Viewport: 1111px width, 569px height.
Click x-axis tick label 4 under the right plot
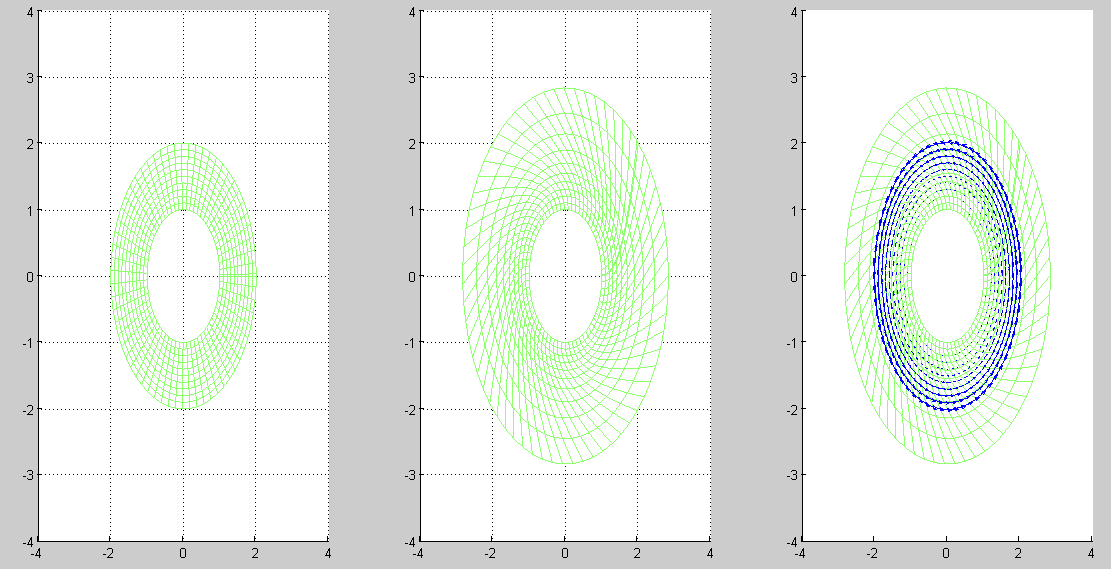click(x=1091, y=552)
